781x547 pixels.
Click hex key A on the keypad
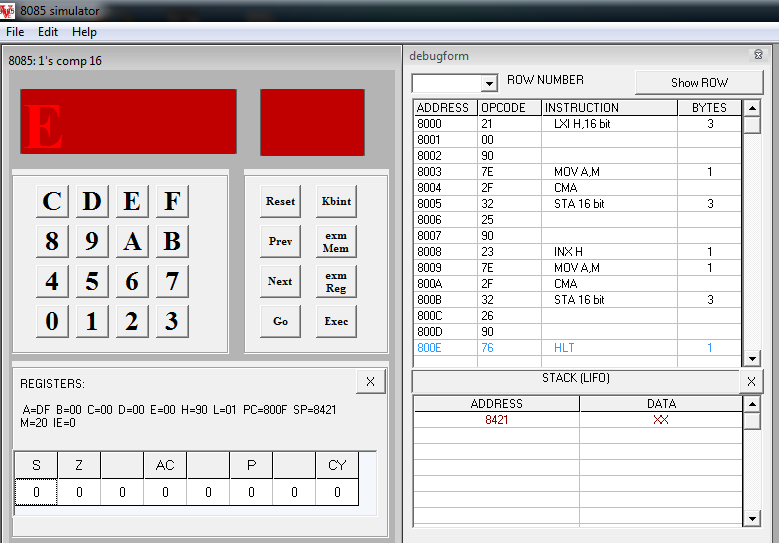point(132,241)
